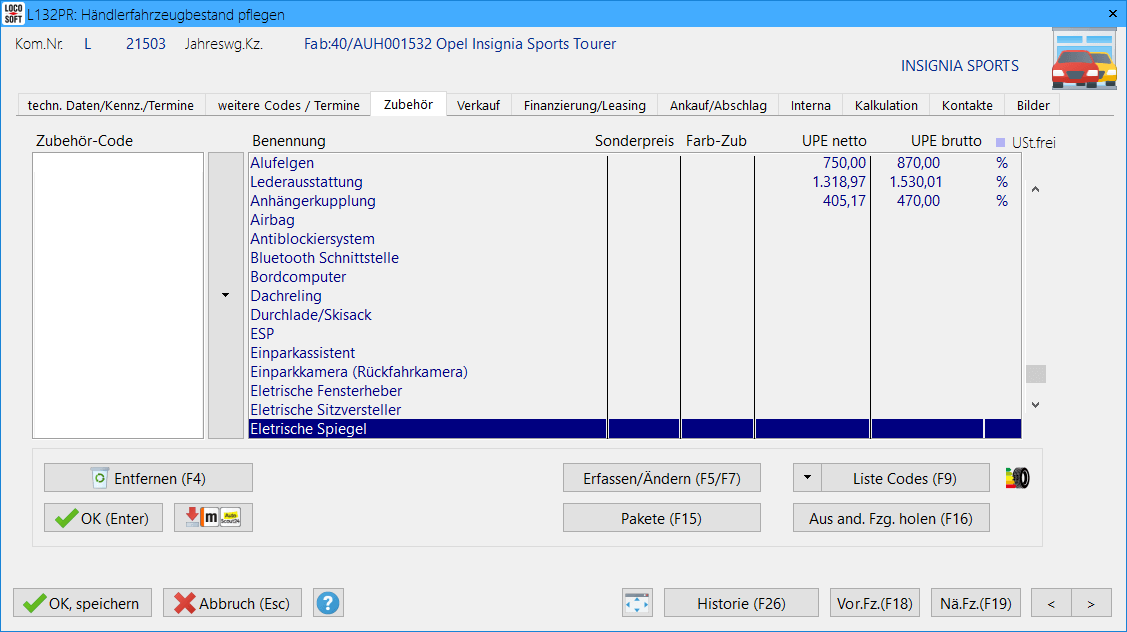This screenshot has height=632, width=1127.
Task: Go to next record with > arrow
Action: coord(1091,603)
